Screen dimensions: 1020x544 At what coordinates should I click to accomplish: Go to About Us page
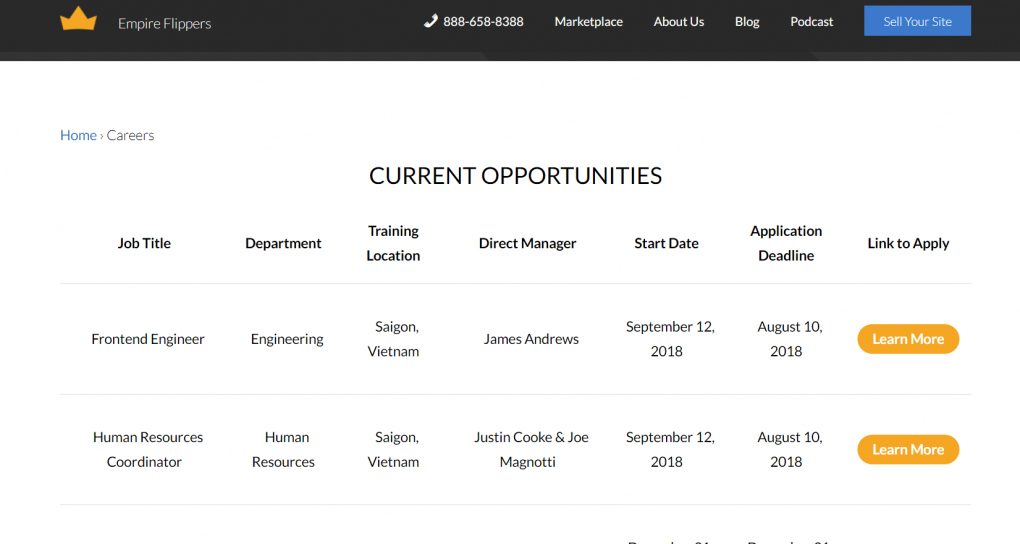click(x=678, y=21)
